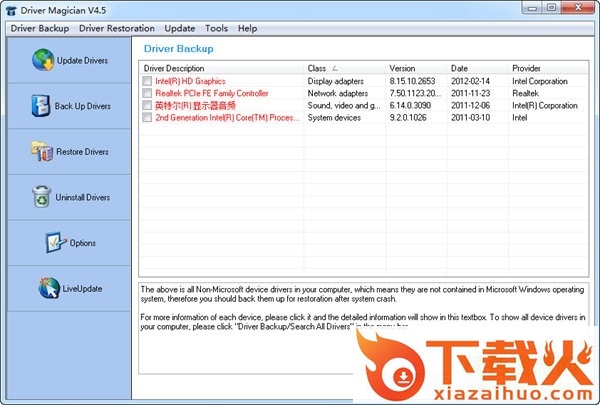Screen dimensions: 600x405
Task: Select the 英特尔(R)显示器音频 driver name
Action: (195, 105)
